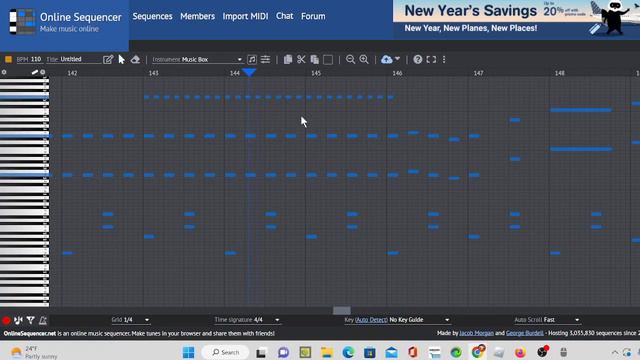Select the arrow selection tool
The height and width of the screenshot is (360, 640).
point(122,60)
